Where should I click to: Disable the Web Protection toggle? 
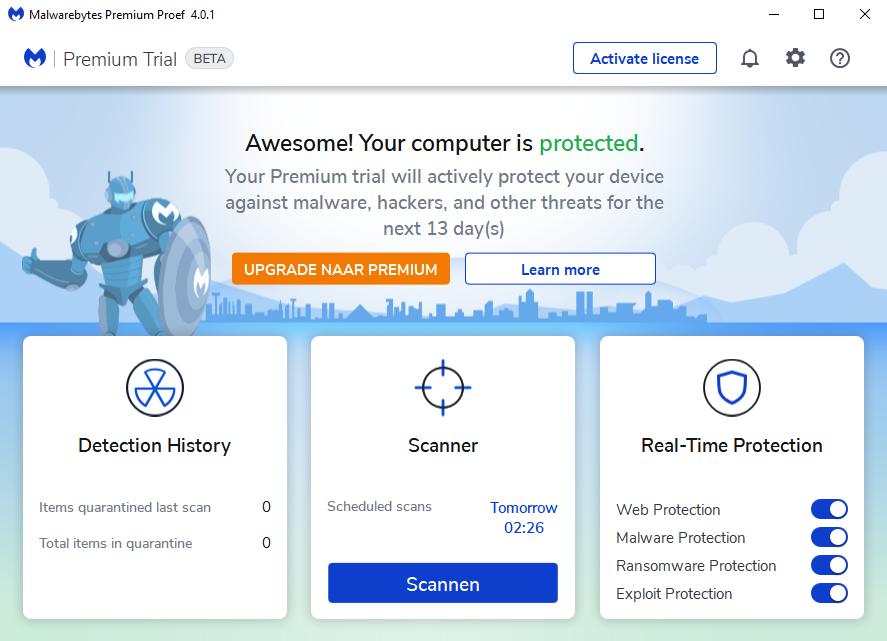click(829, 510)
